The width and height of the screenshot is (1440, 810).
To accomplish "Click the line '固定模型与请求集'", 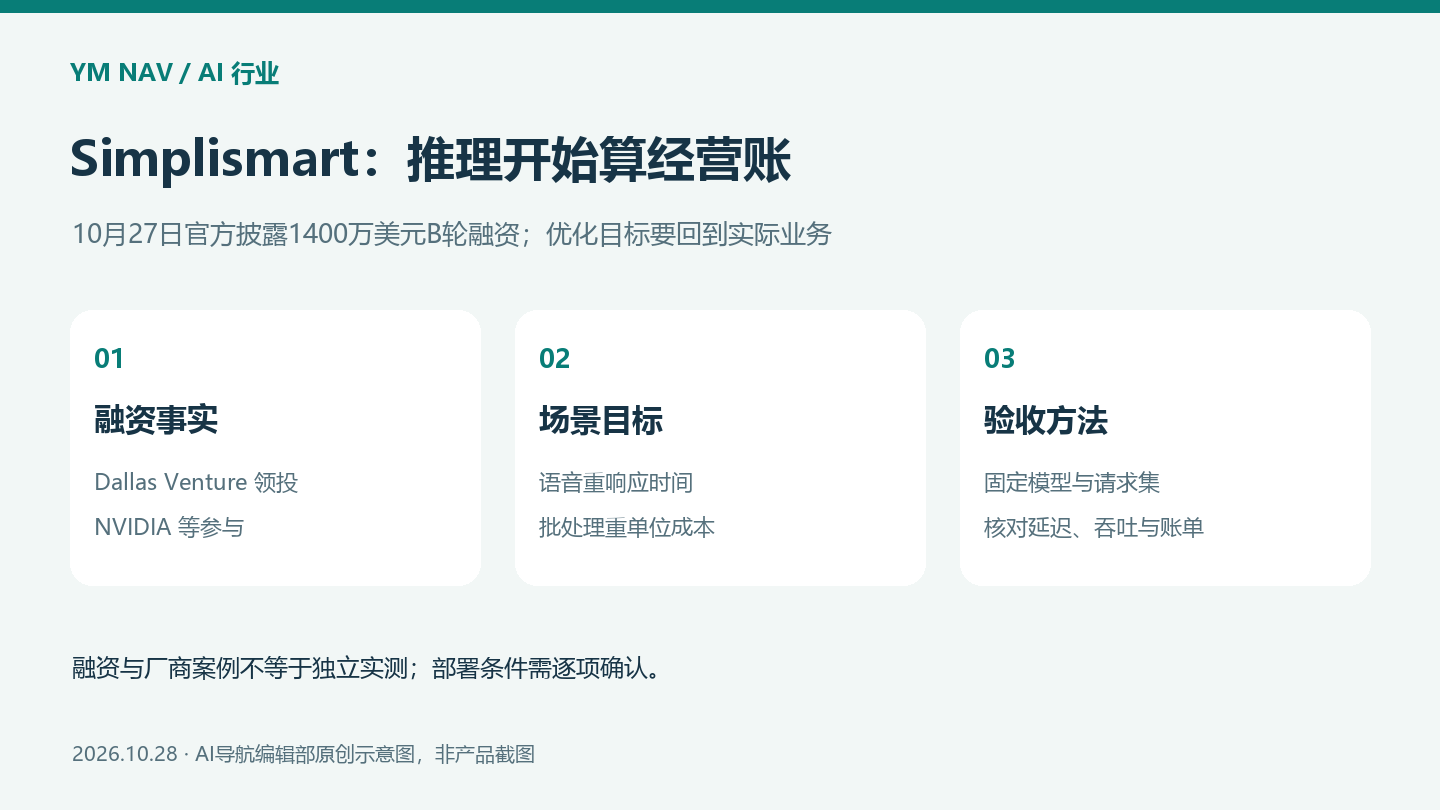I will pos(1072,482).
